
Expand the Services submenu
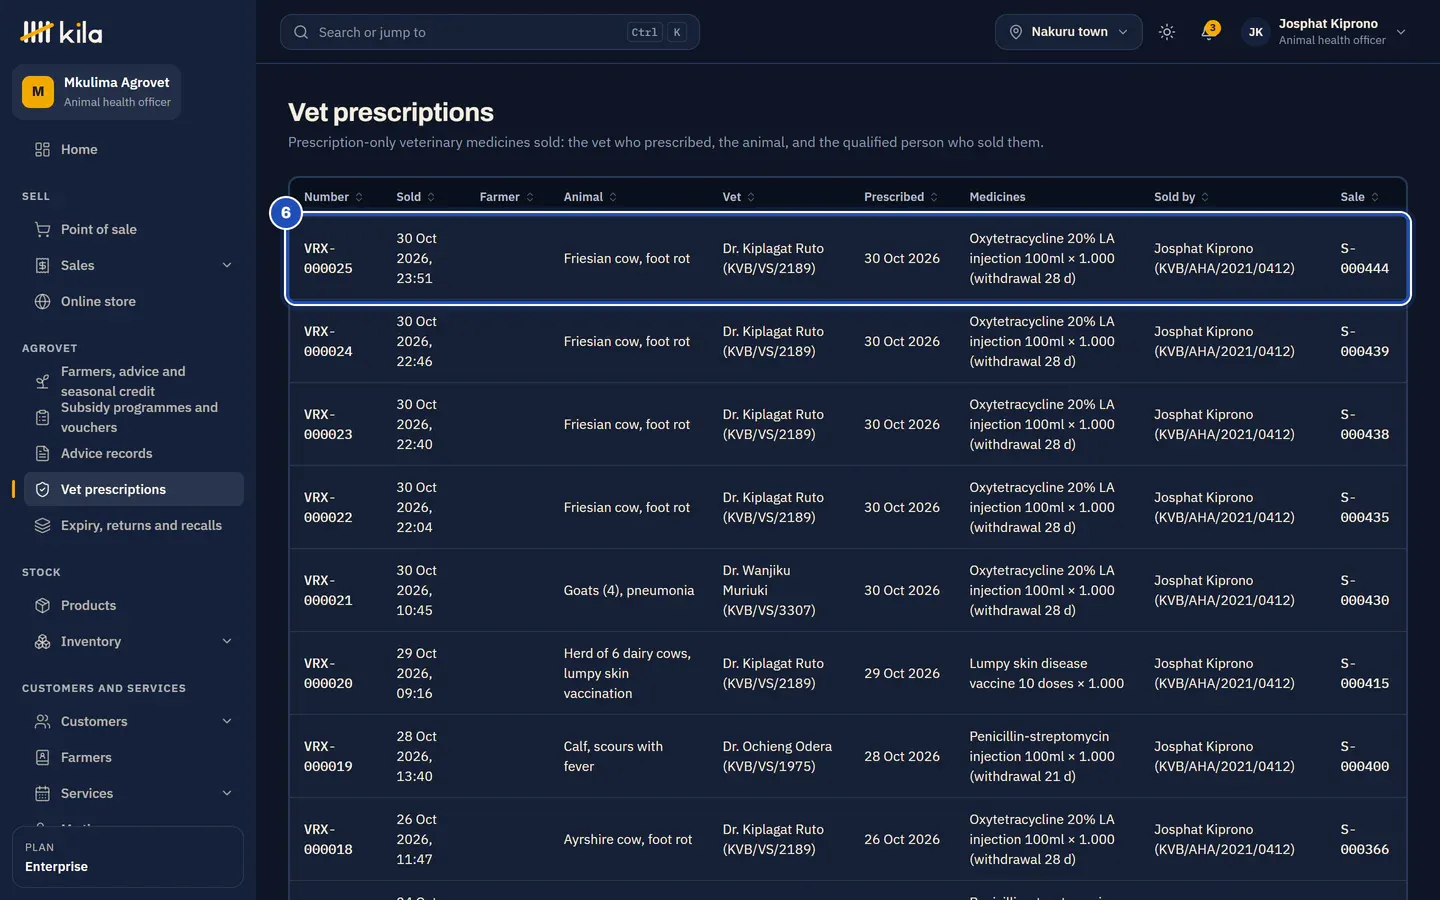coord(227,793)
